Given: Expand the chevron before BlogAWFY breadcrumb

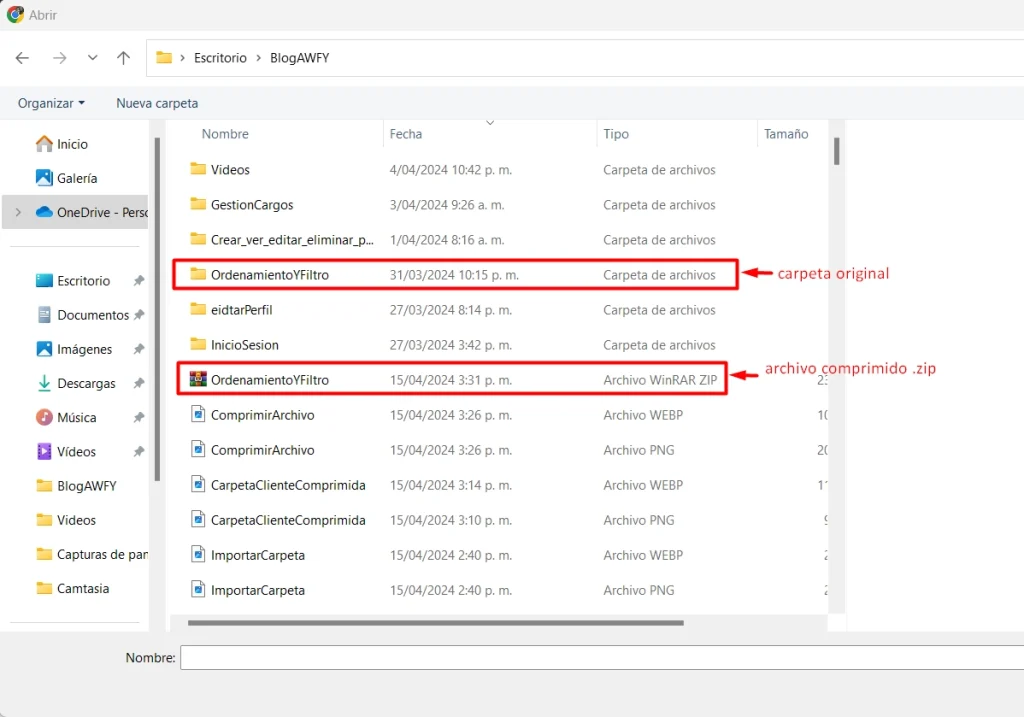Looking at the screenshot, I should pyautogui.click(x=259, y=58).
